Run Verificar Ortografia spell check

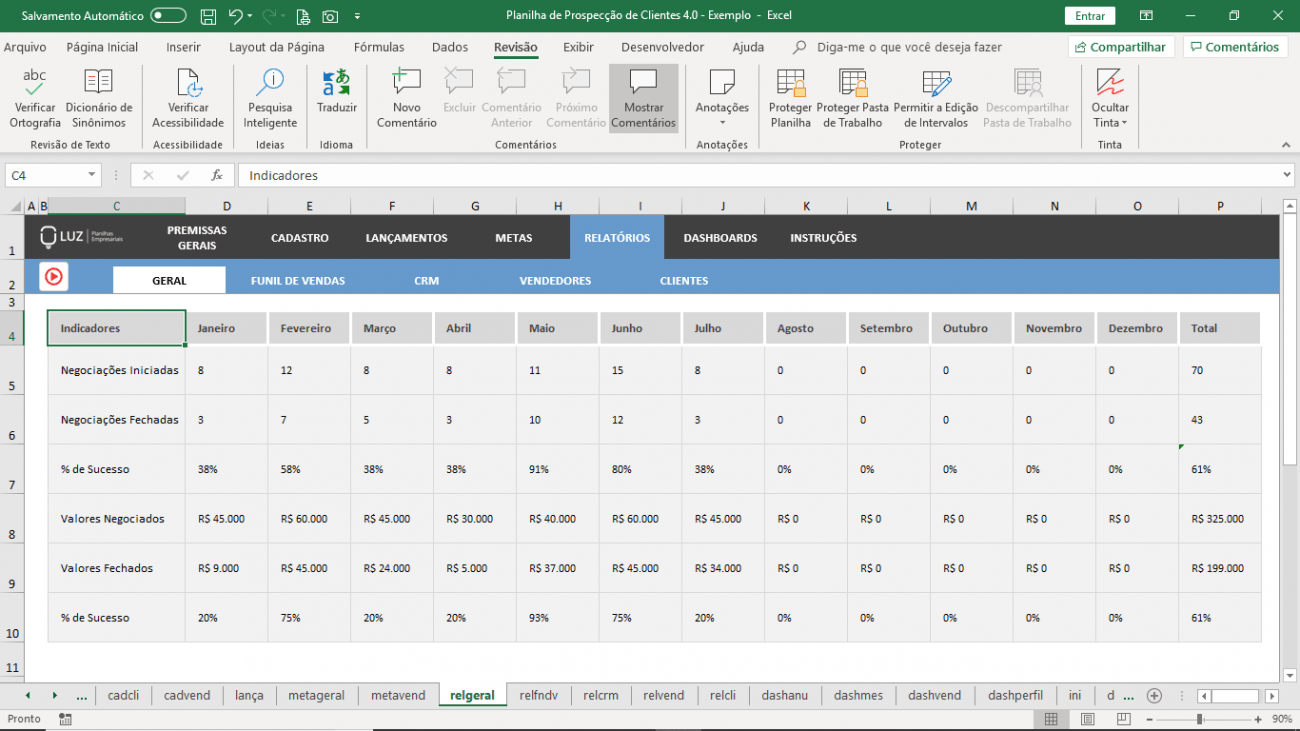click(x=34, y=98)
